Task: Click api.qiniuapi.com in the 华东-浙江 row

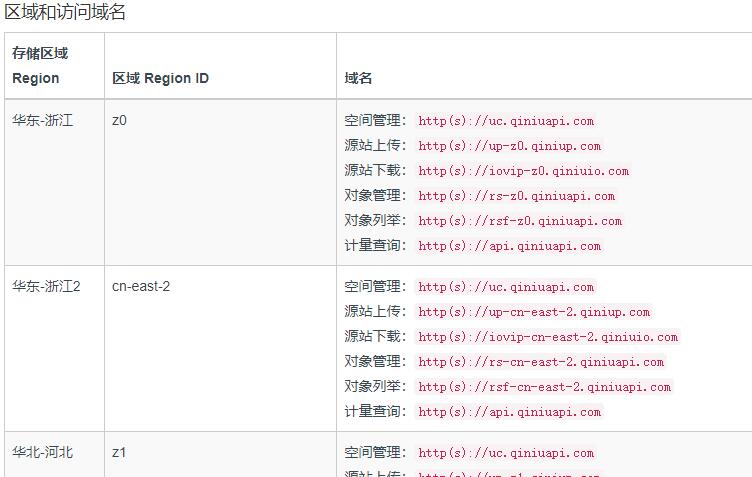Action: (509, 246)
